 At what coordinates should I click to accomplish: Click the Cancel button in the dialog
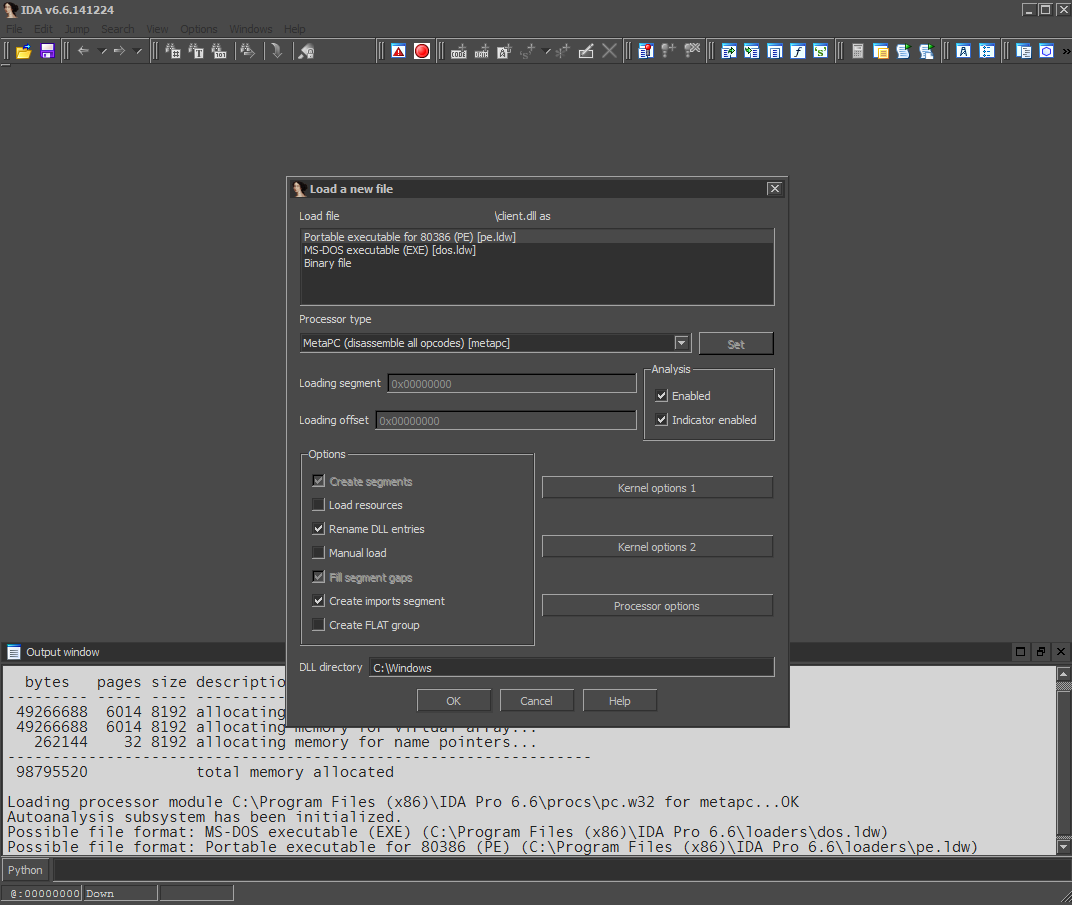(537, 701)
